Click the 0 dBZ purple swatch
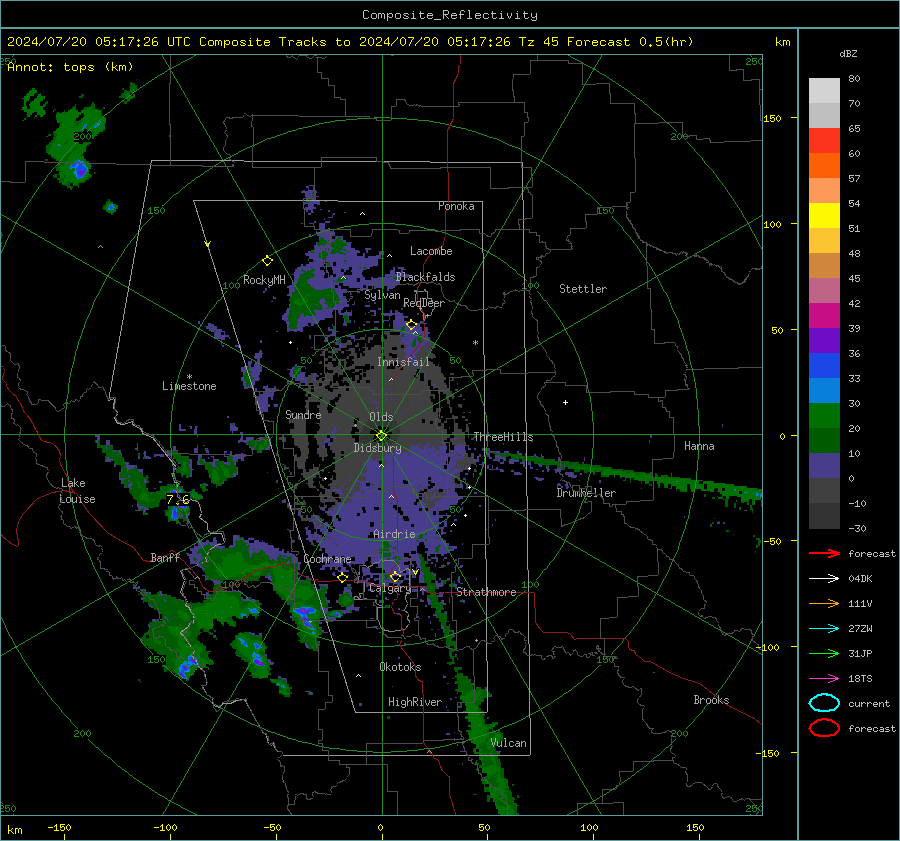 (824, 465)
